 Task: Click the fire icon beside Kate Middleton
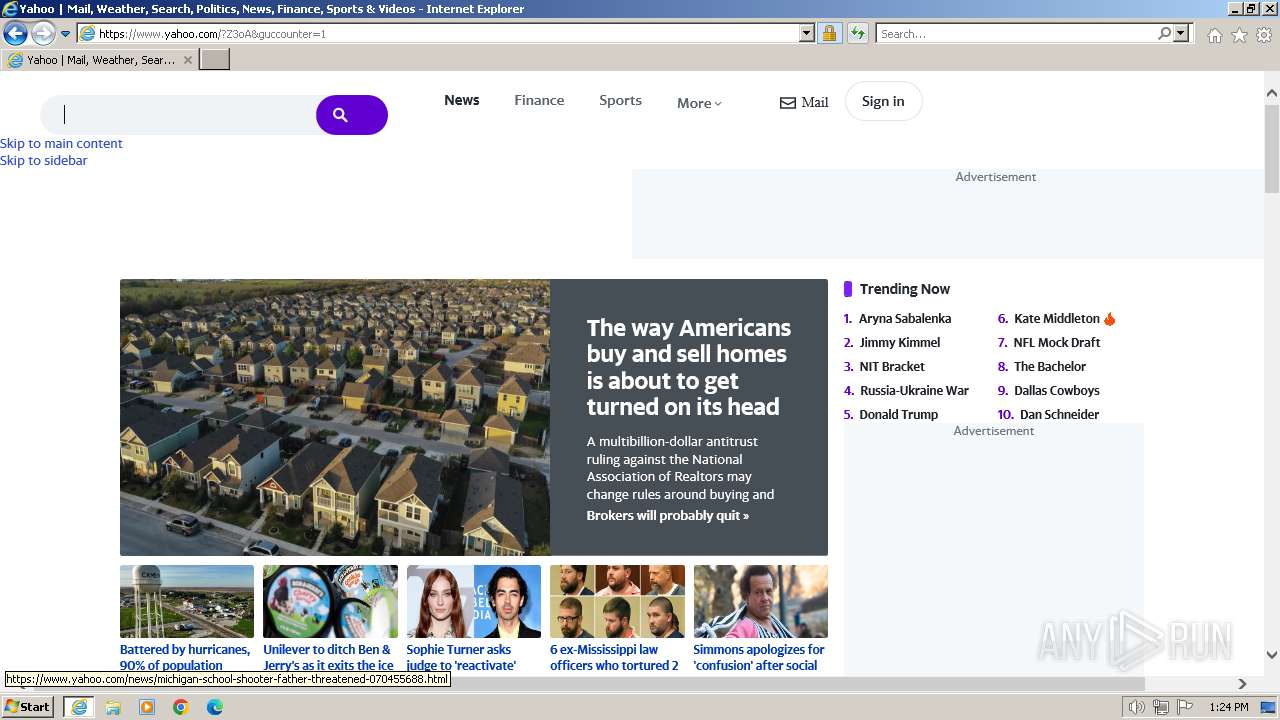point(1109,319)
